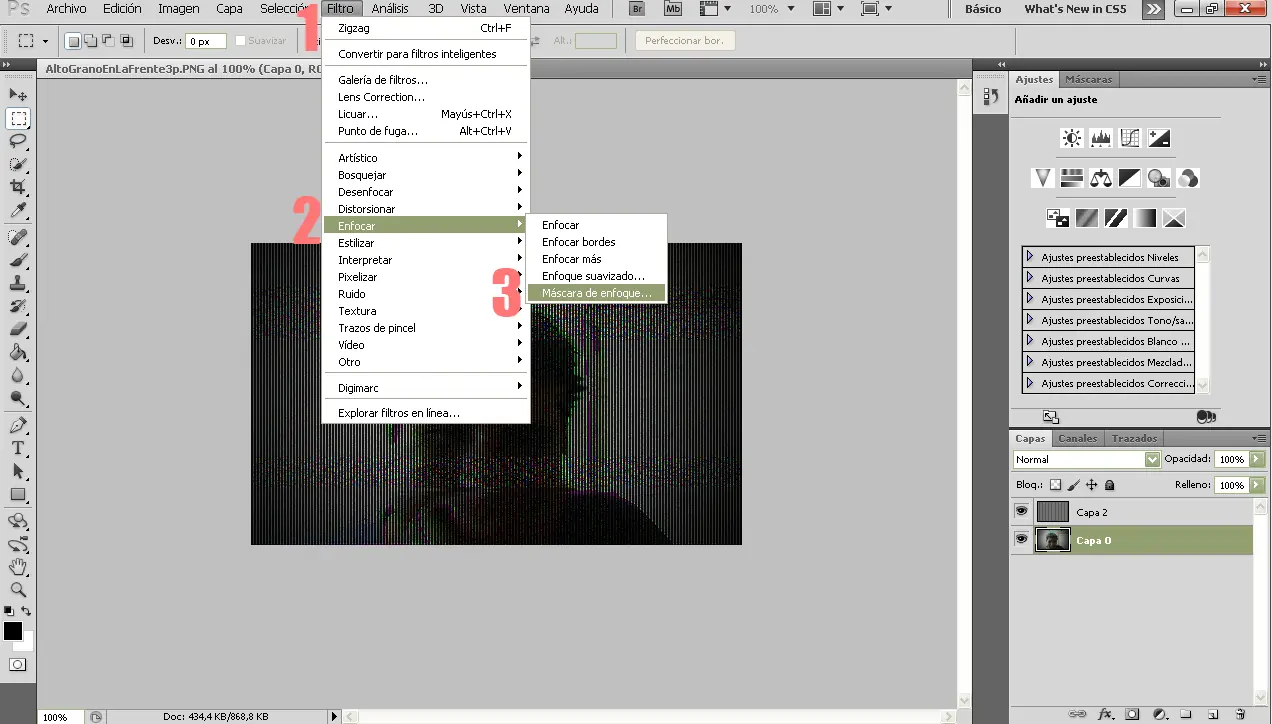Open the Capas panel options menu
1272x724 pixels.
coord(1258,438)
